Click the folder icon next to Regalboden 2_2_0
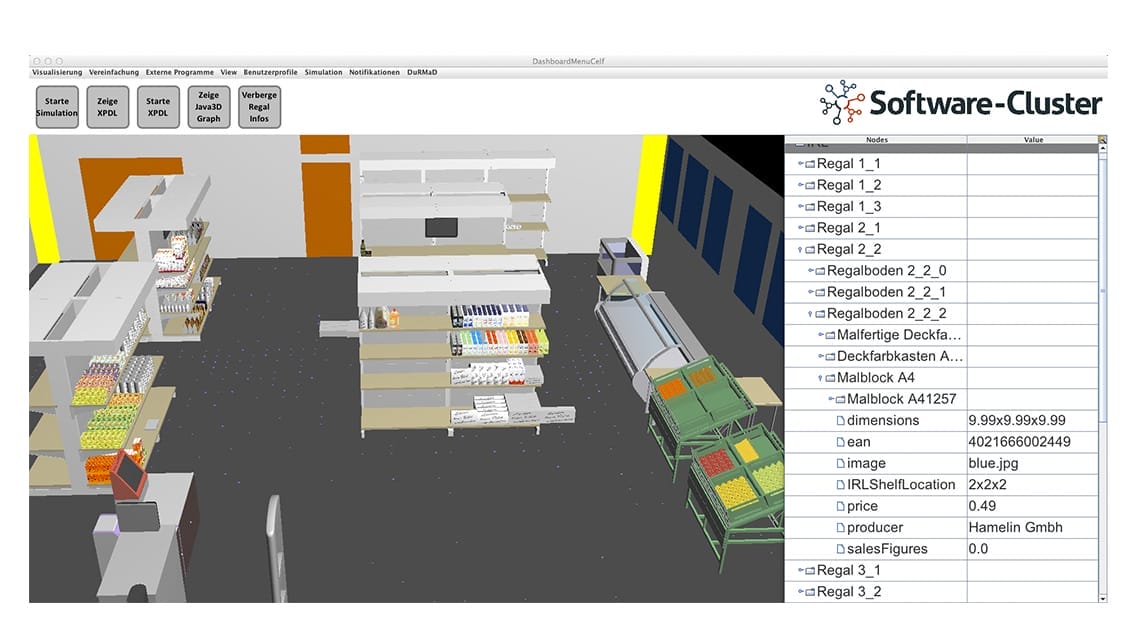Screen dimensions: 1134x636 820,271
